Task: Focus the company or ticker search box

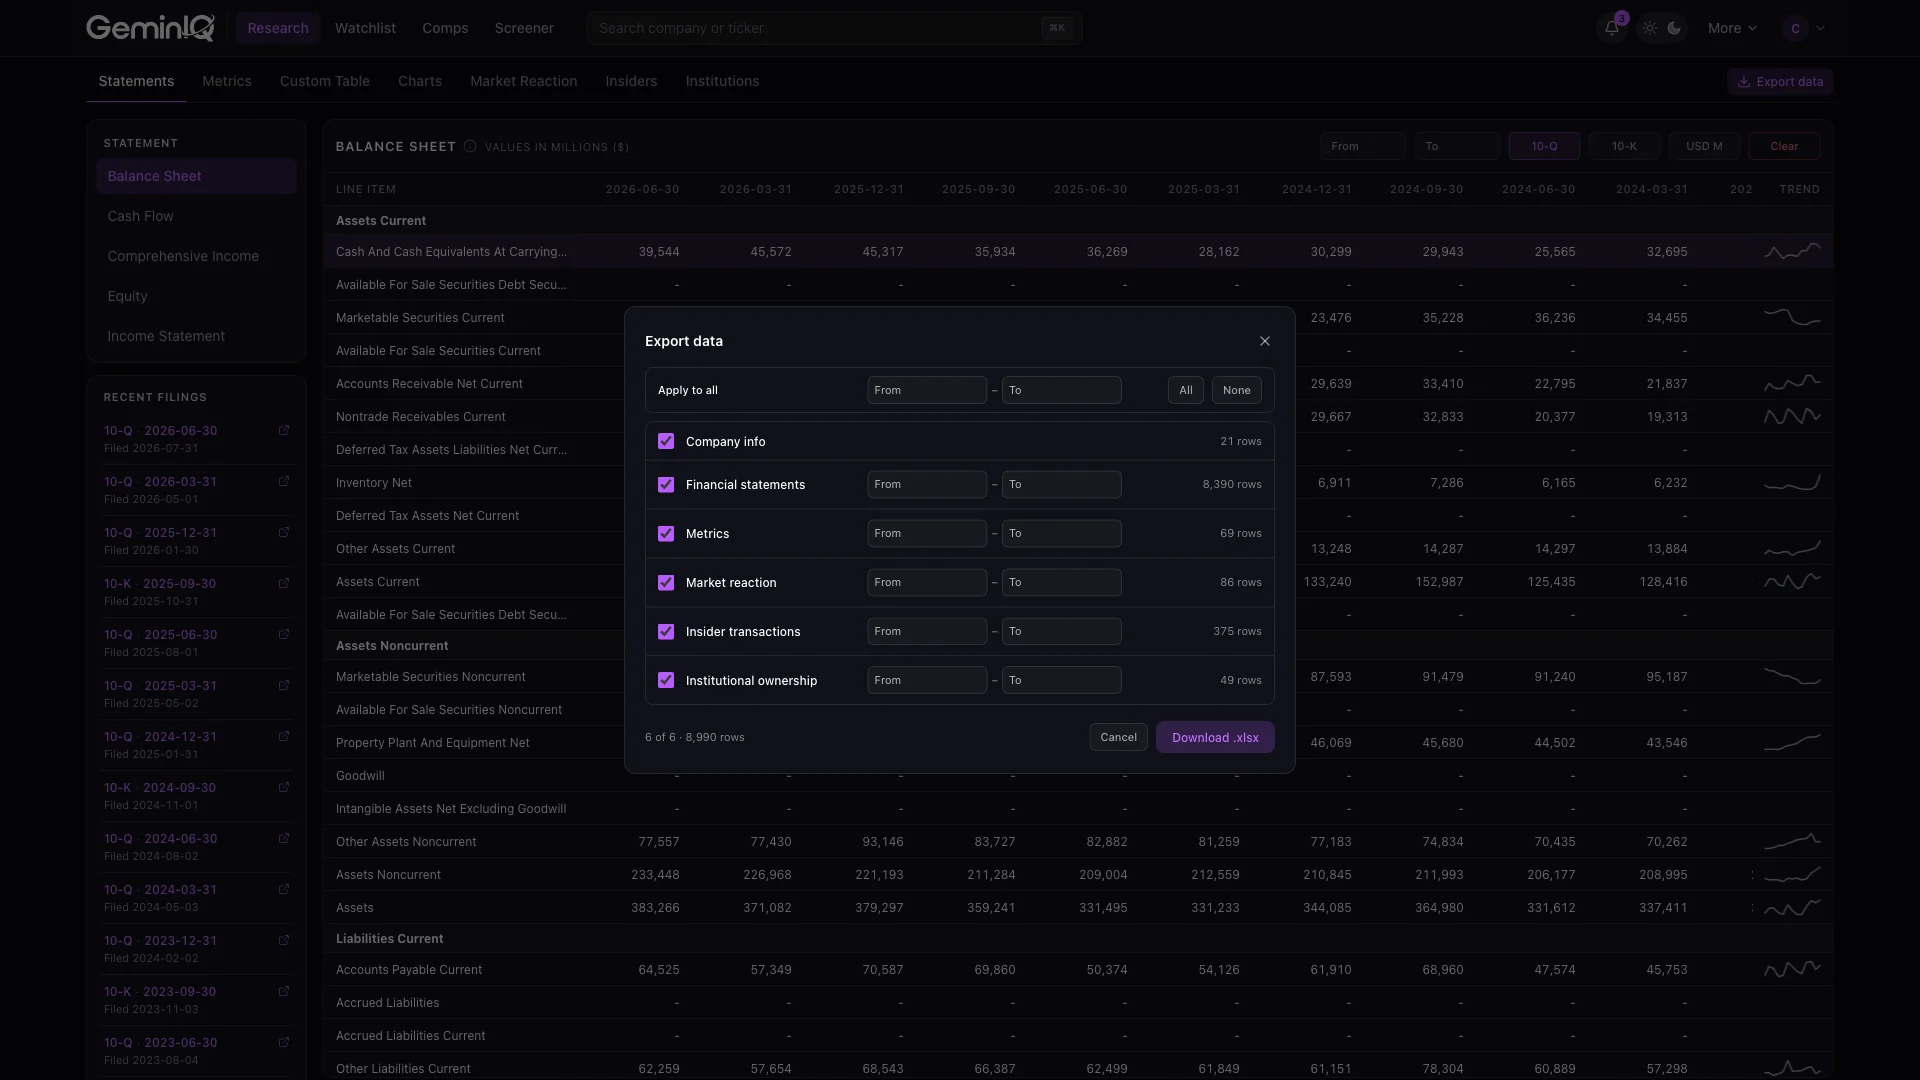Action: (834, 28)
